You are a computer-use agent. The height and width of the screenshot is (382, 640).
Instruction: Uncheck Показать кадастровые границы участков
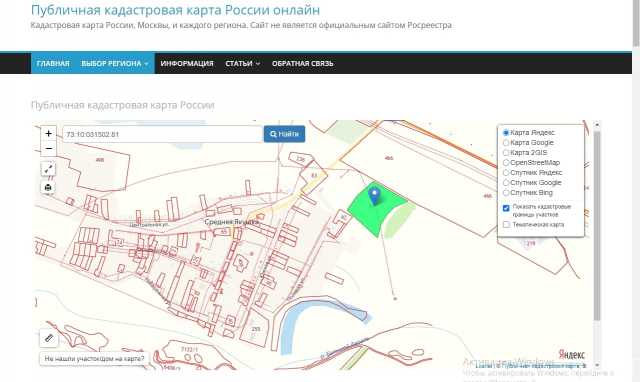coord(506,208)
